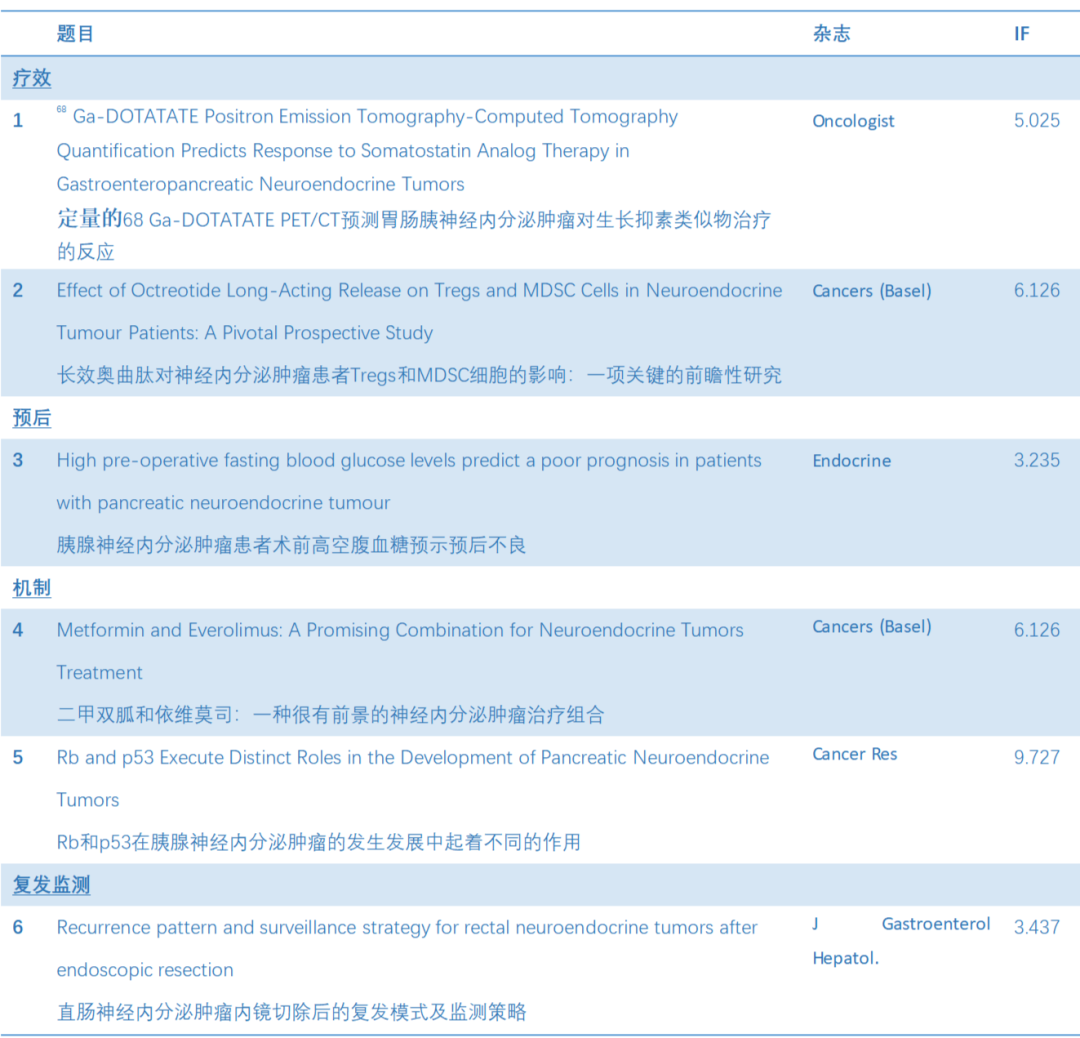Expand the 疗效 section header
Image resolution: width=1080 pixels, height=1038 pixels.
pyautogui.click(x=31, y=78)
